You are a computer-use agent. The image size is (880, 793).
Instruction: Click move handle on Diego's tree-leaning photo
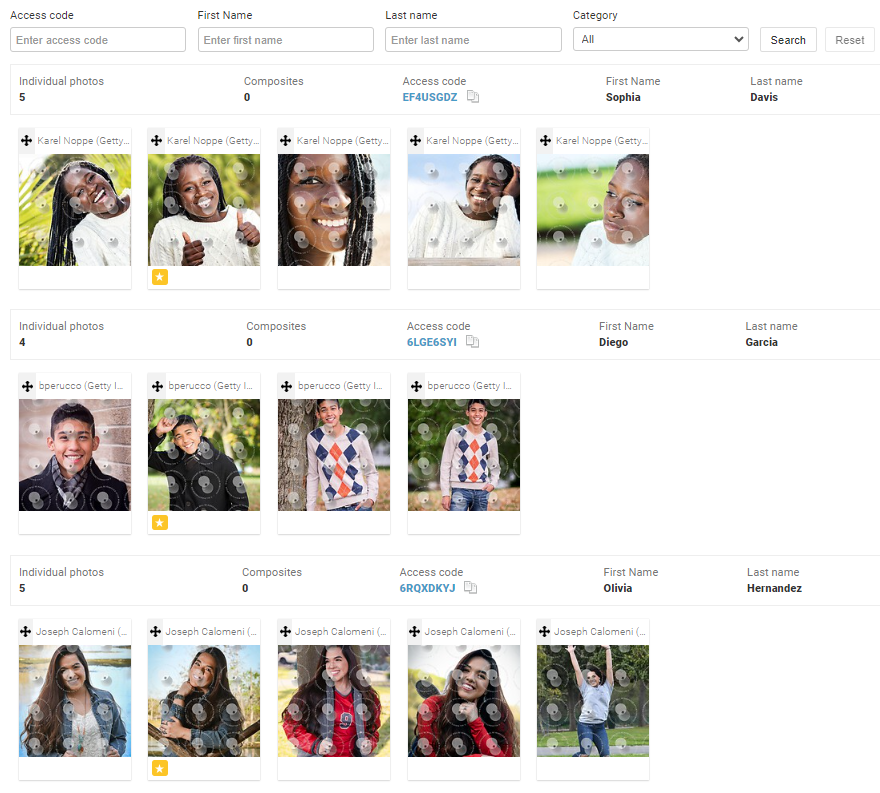point(286,386)
